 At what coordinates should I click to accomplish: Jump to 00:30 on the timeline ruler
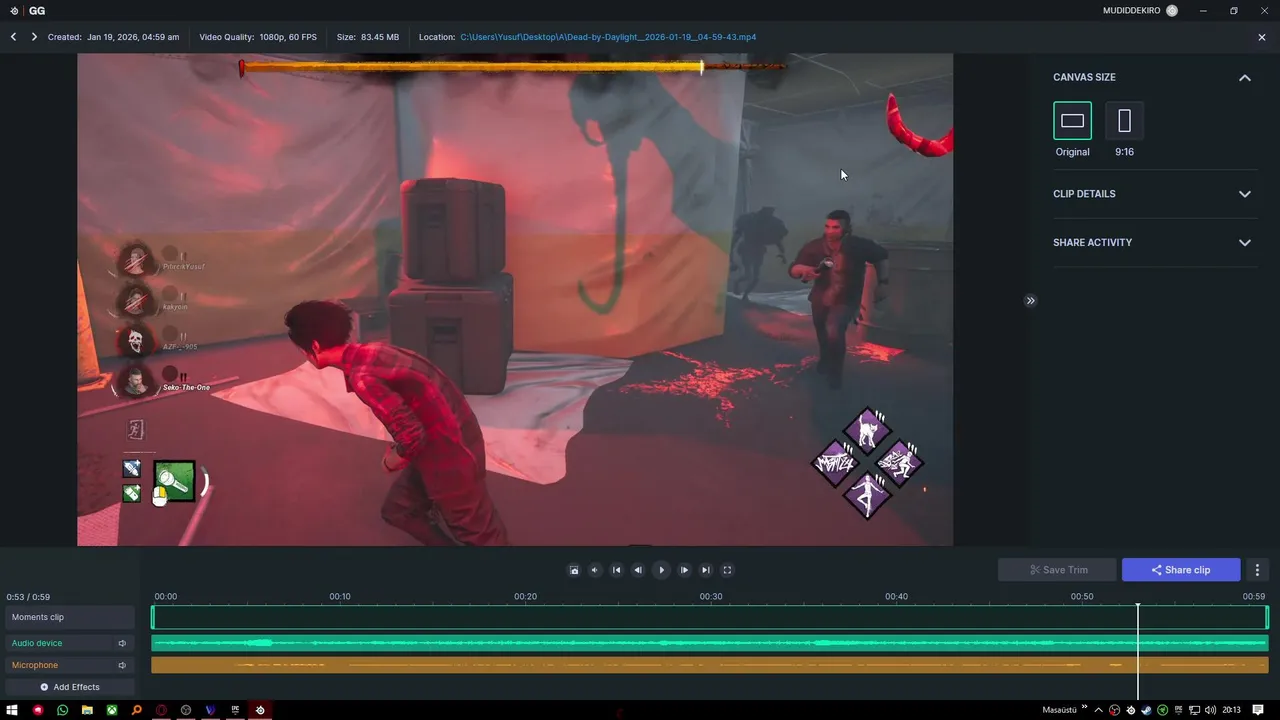[x=710, y=596]
